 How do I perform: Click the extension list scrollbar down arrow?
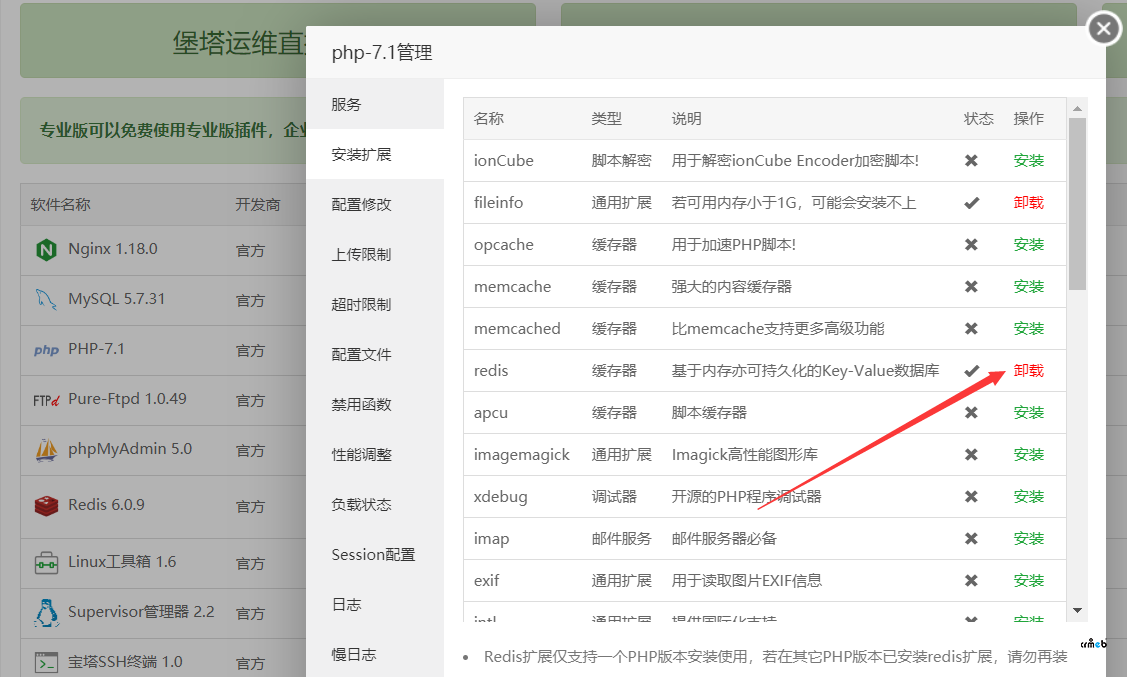pyautogui.click(x=1077, y=611)
